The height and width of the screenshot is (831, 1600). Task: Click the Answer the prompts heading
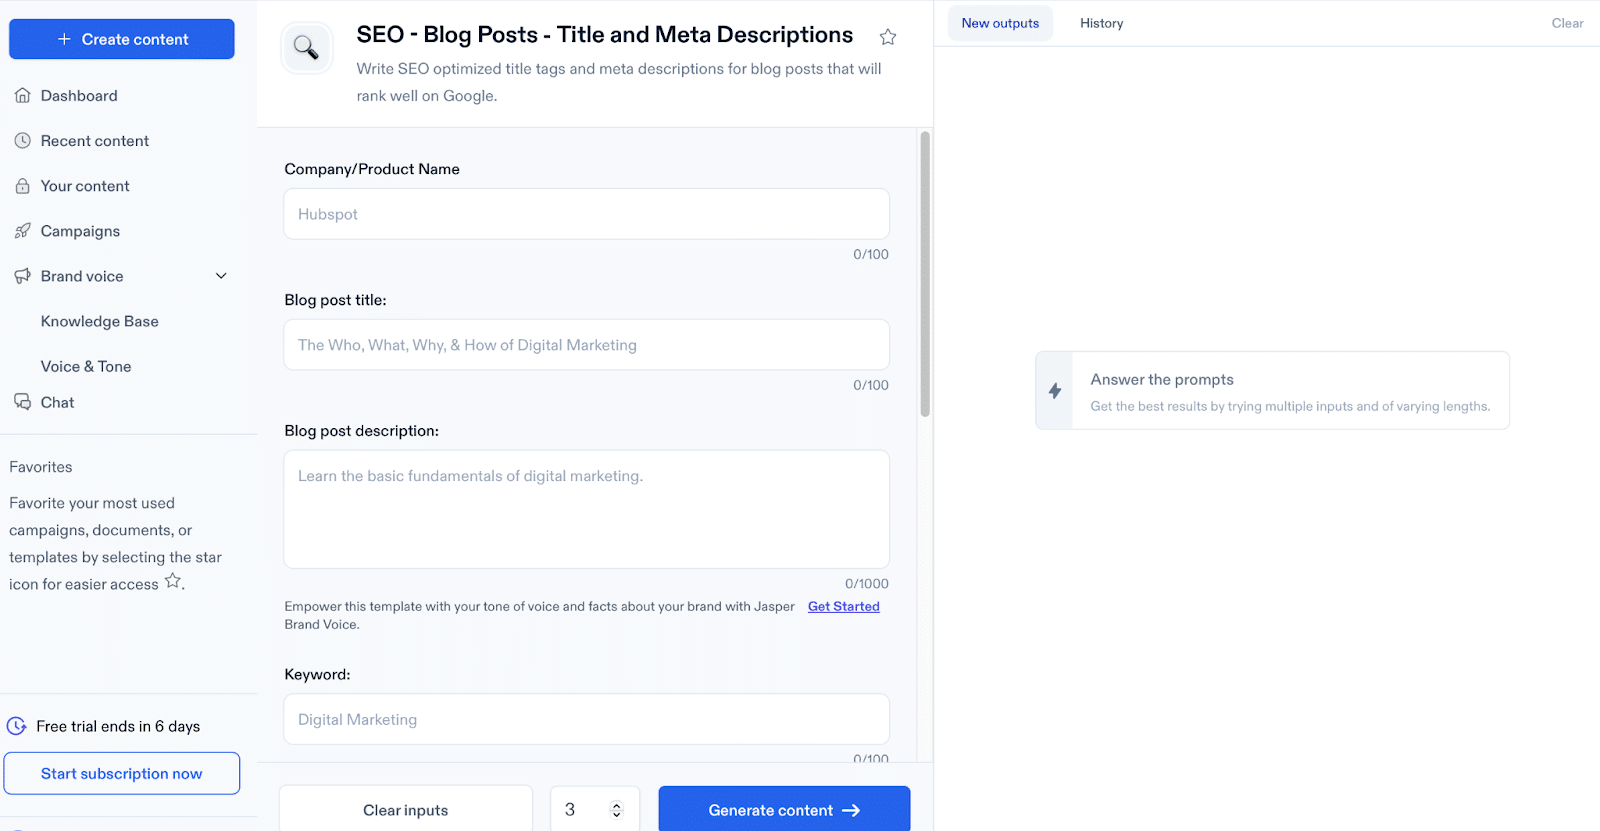(1162, 379)
